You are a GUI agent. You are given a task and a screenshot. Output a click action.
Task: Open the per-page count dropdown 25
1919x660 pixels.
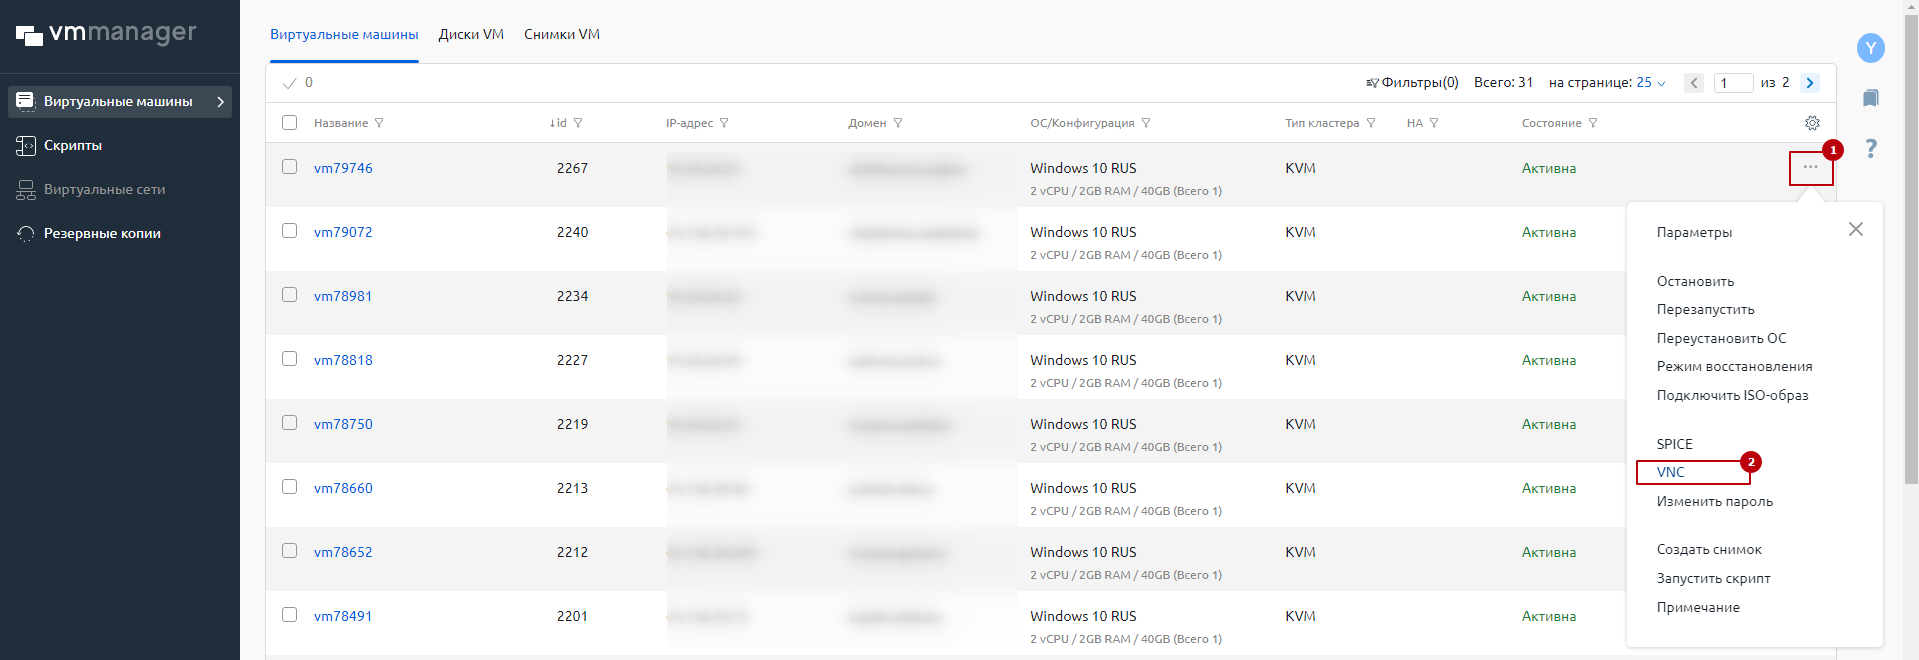tap(1651, 82)
